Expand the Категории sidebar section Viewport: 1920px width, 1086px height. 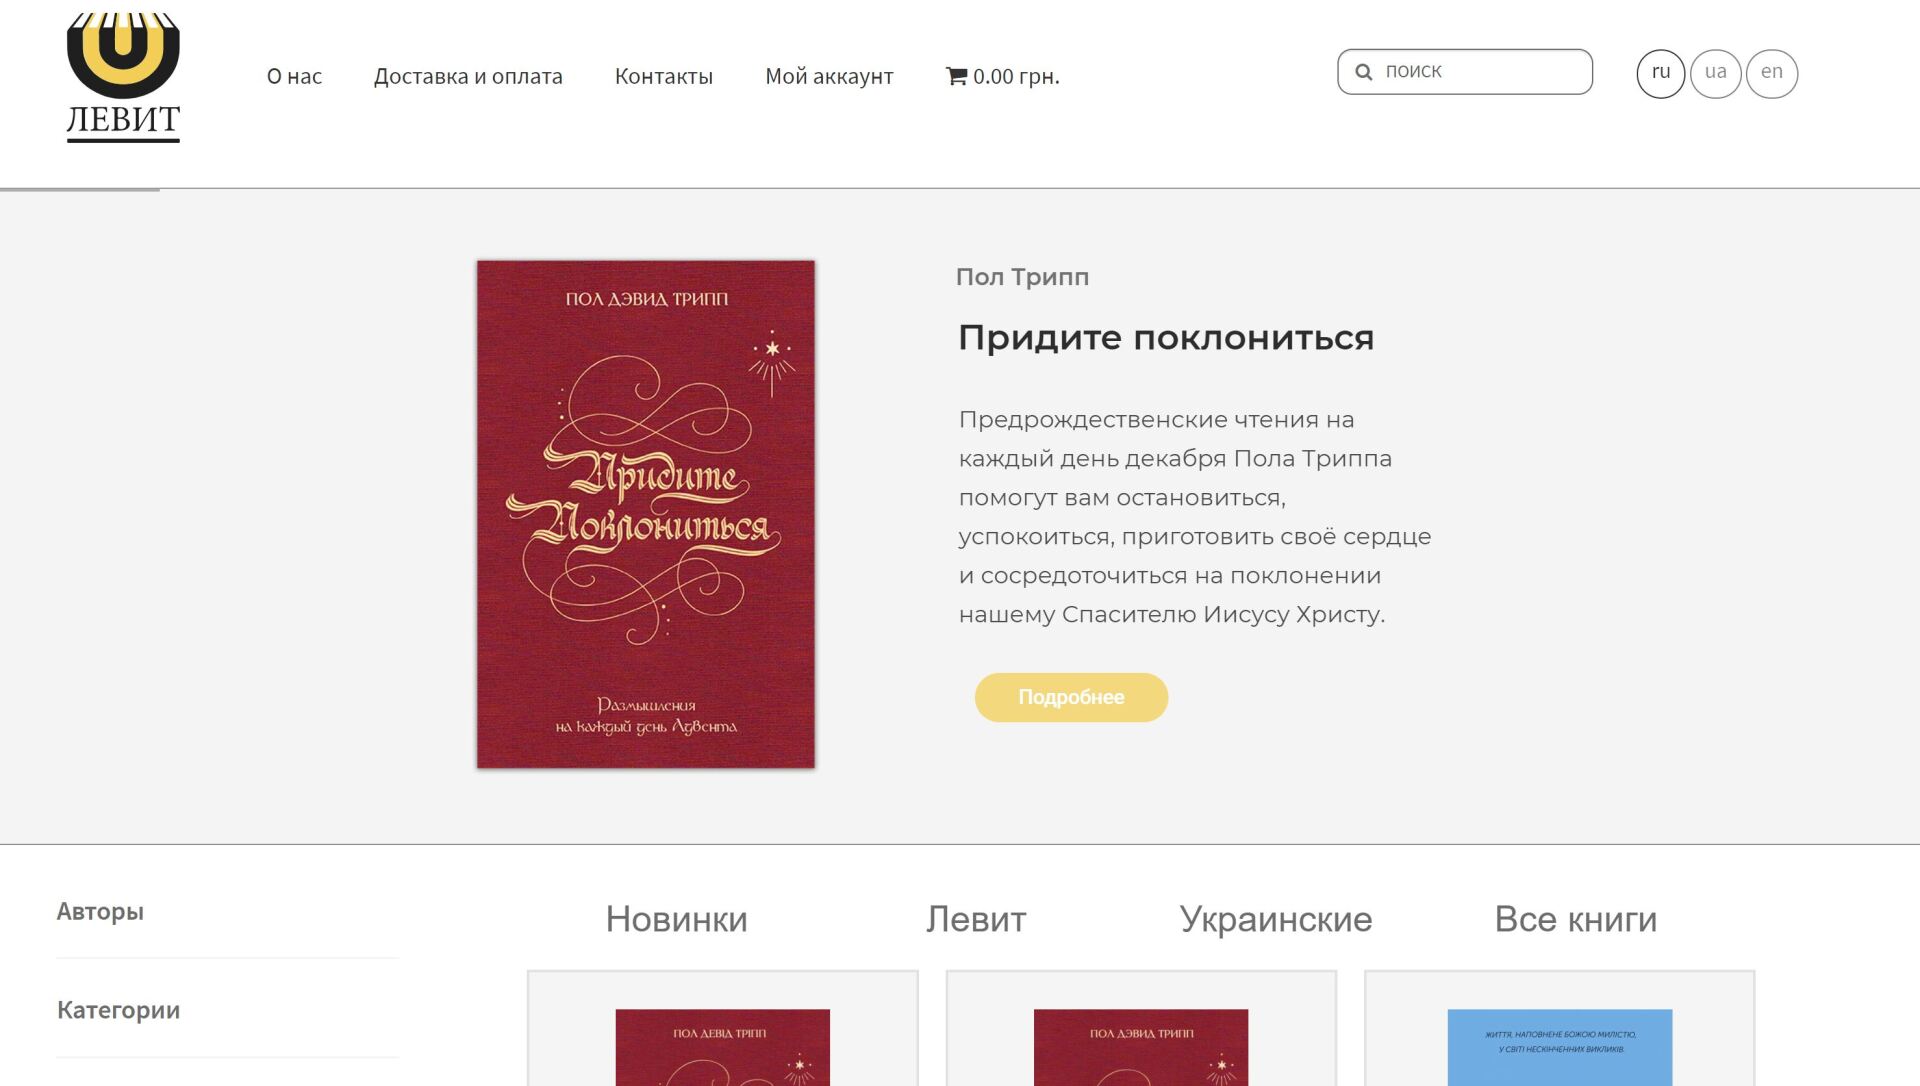(119, 1010)
